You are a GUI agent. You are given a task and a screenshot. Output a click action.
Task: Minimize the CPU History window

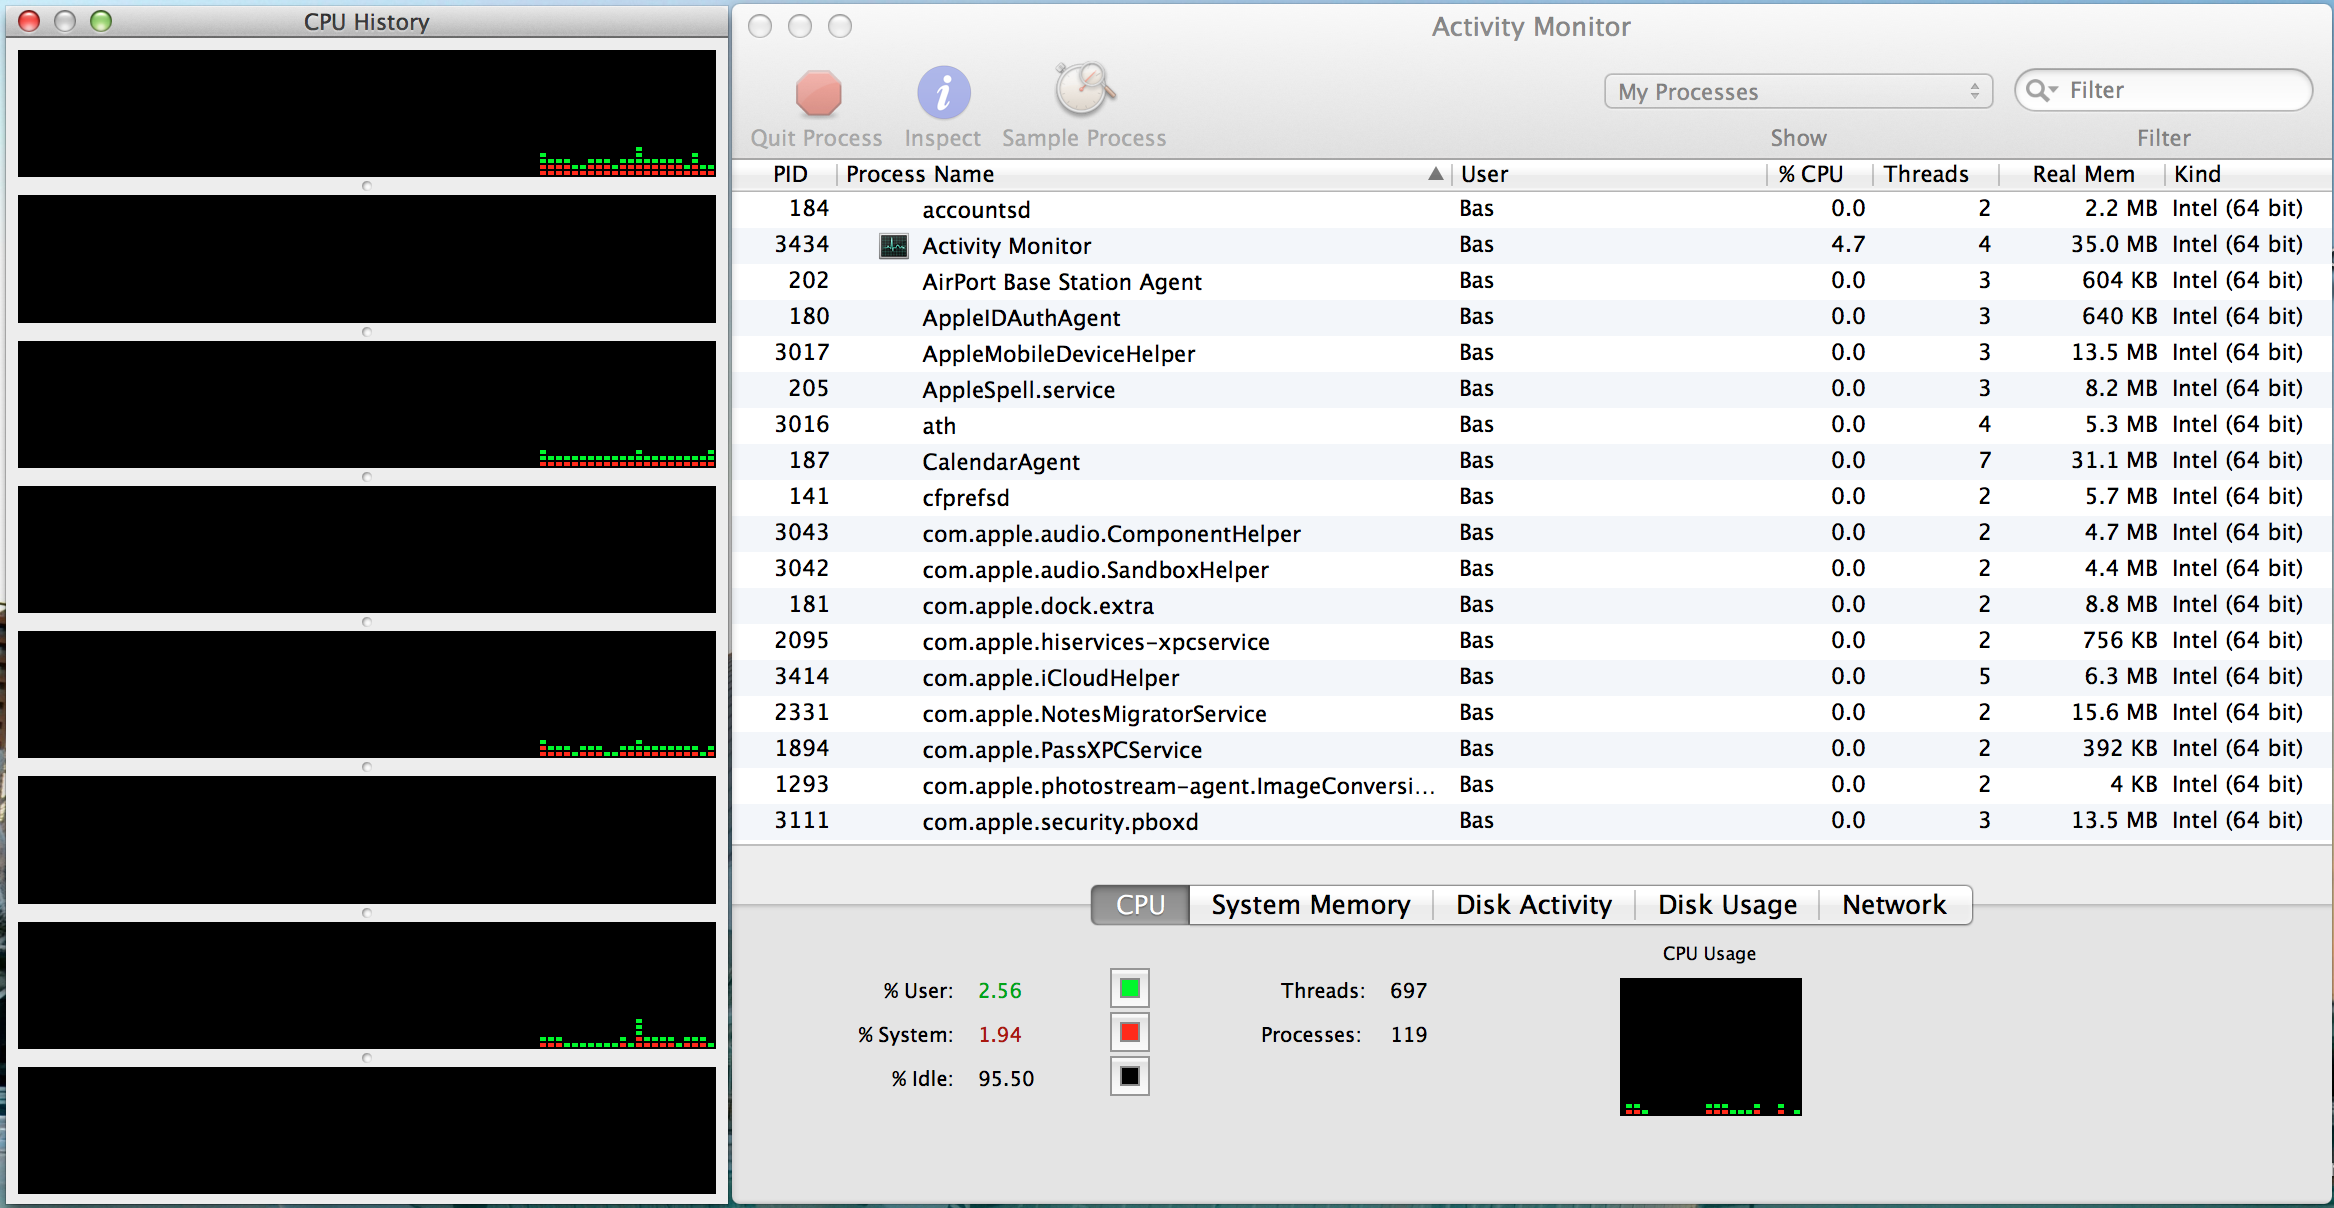point(65,21)
